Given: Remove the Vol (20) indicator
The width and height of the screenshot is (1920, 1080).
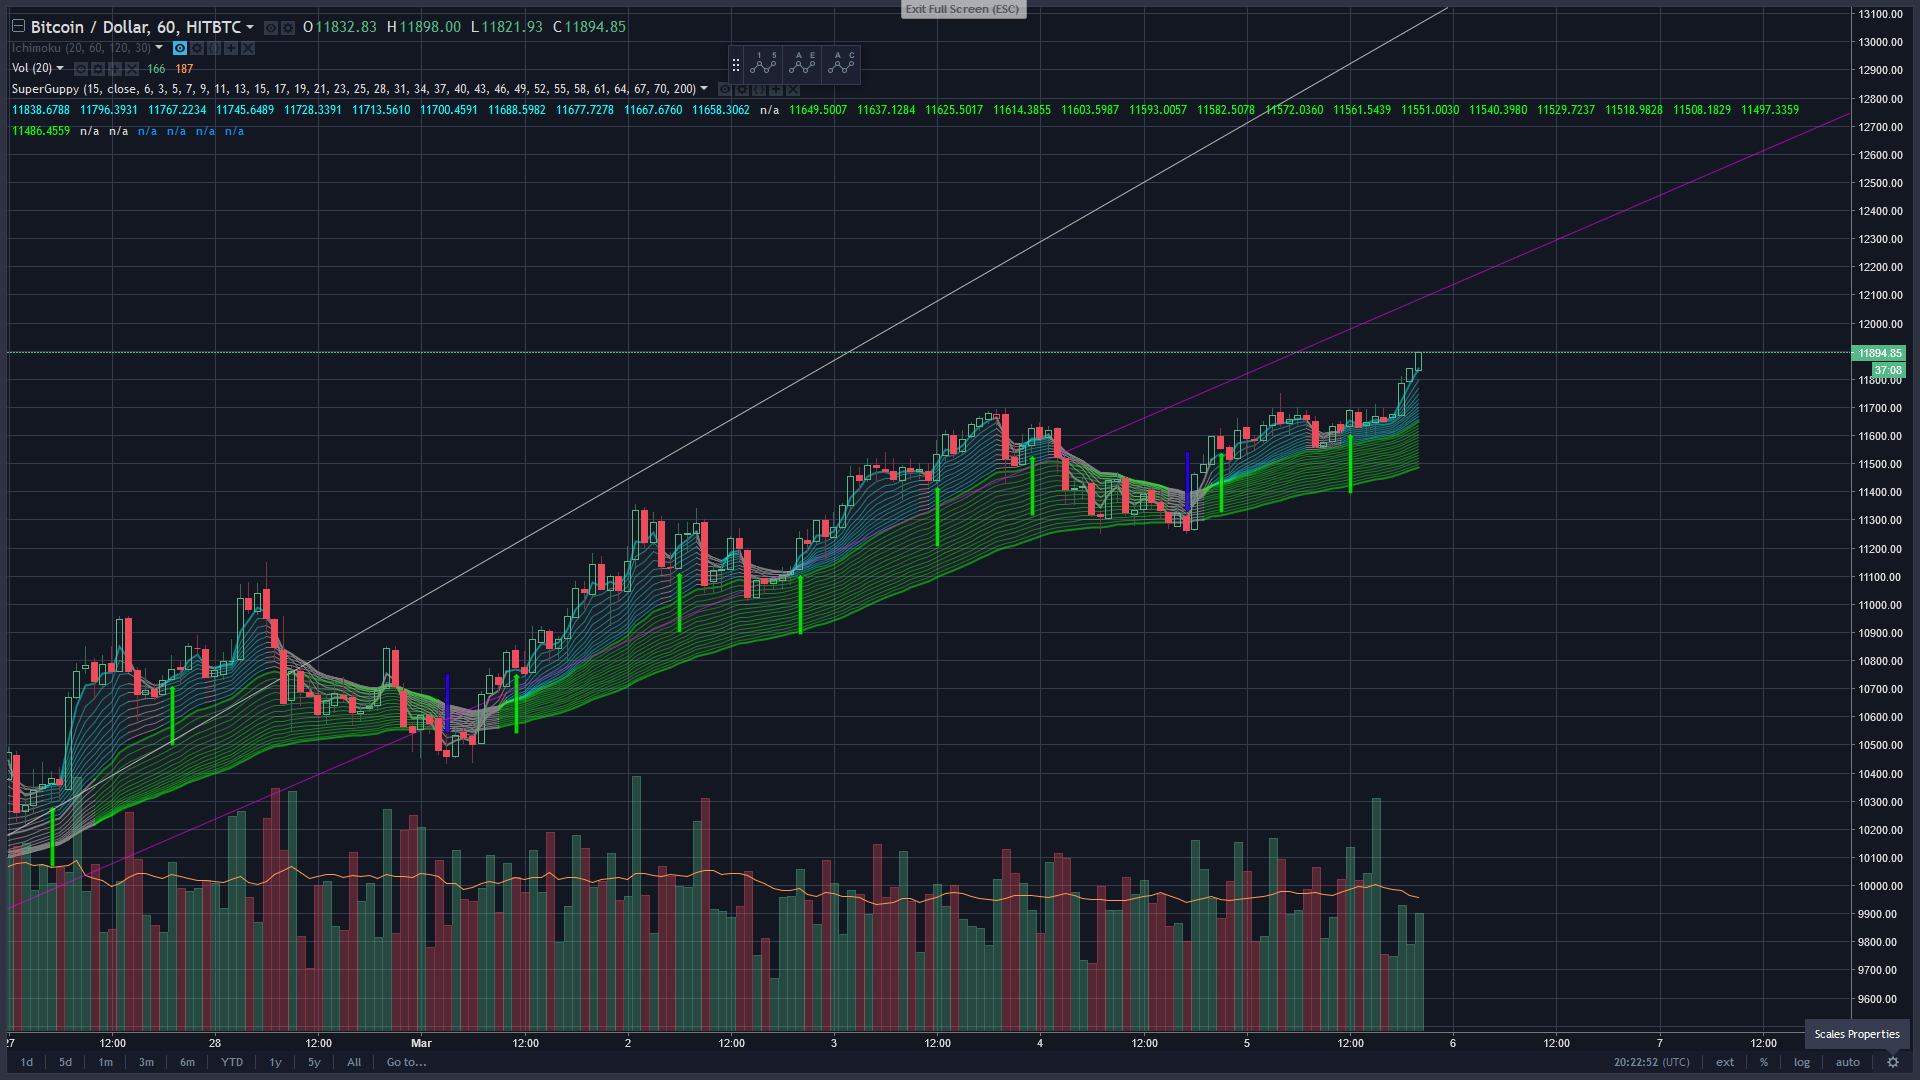Looking at the screenshot, I should pyautogui.click(x=132, y=69).
